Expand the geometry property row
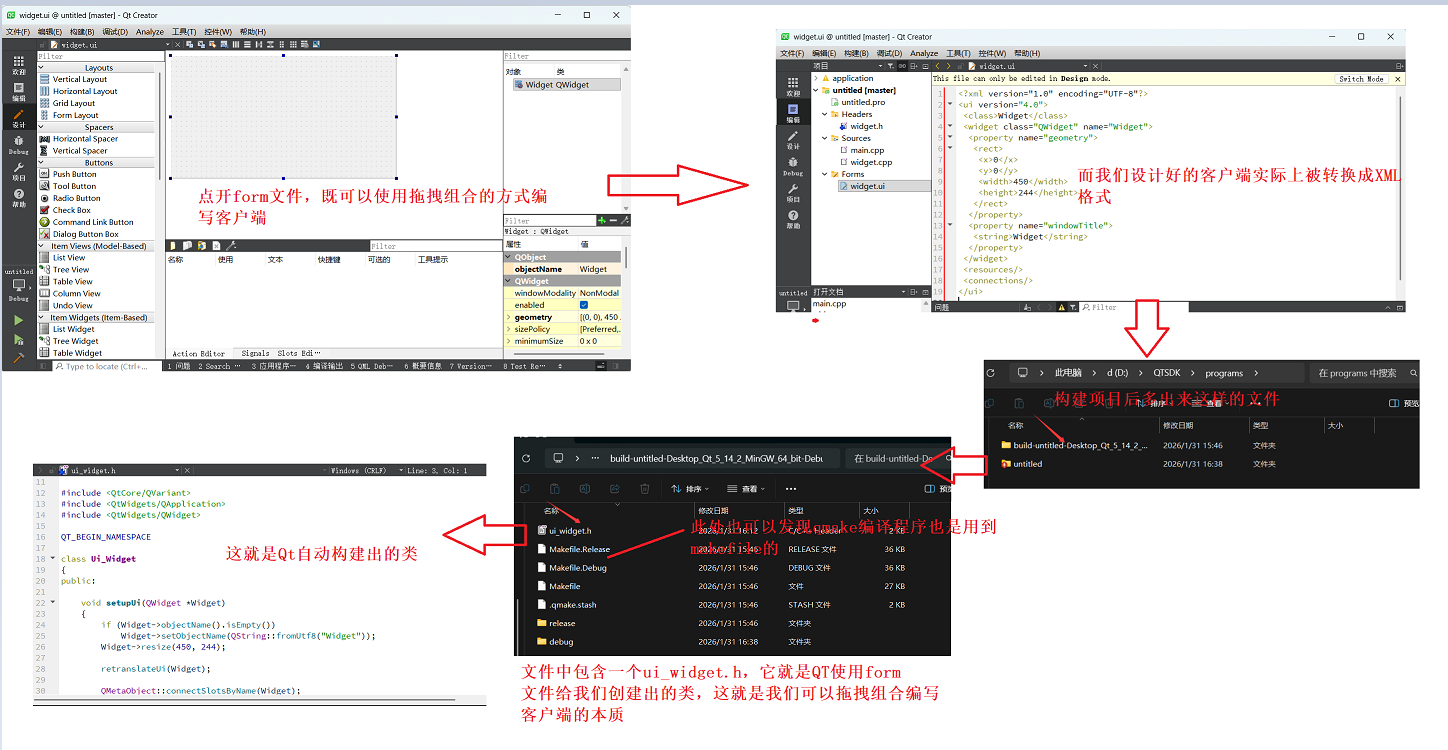Image resolution: width=1448 pixels, height=750 pixels. tap(508, 317)
